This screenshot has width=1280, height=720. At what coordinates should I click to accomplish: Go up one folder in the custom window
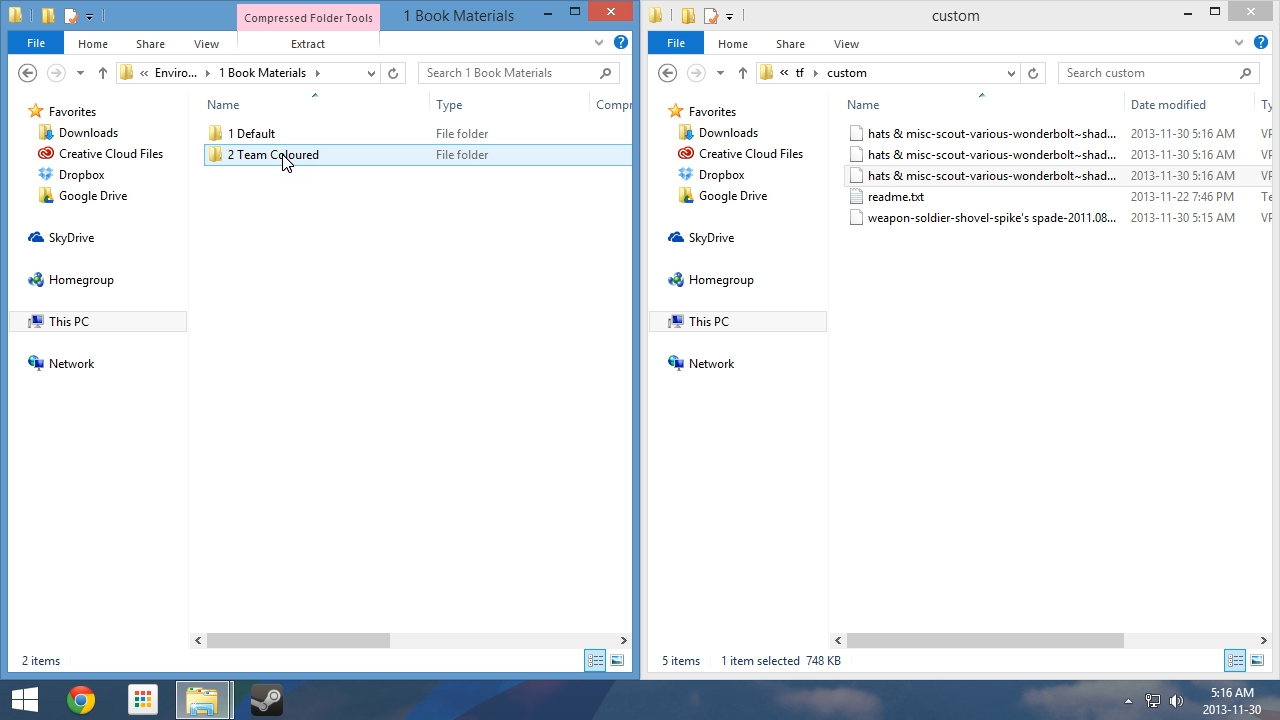click(742, 73)
